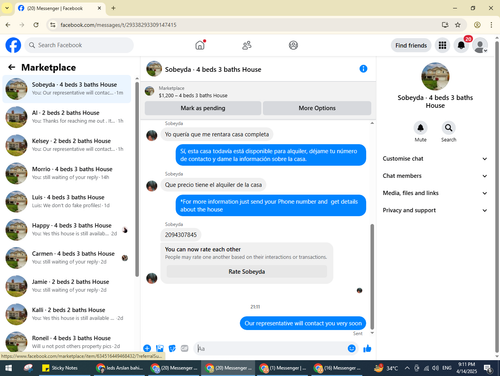Viewport: 500px width, 376px height.
Task: Click the browser address bar URL
Action: 118,25
